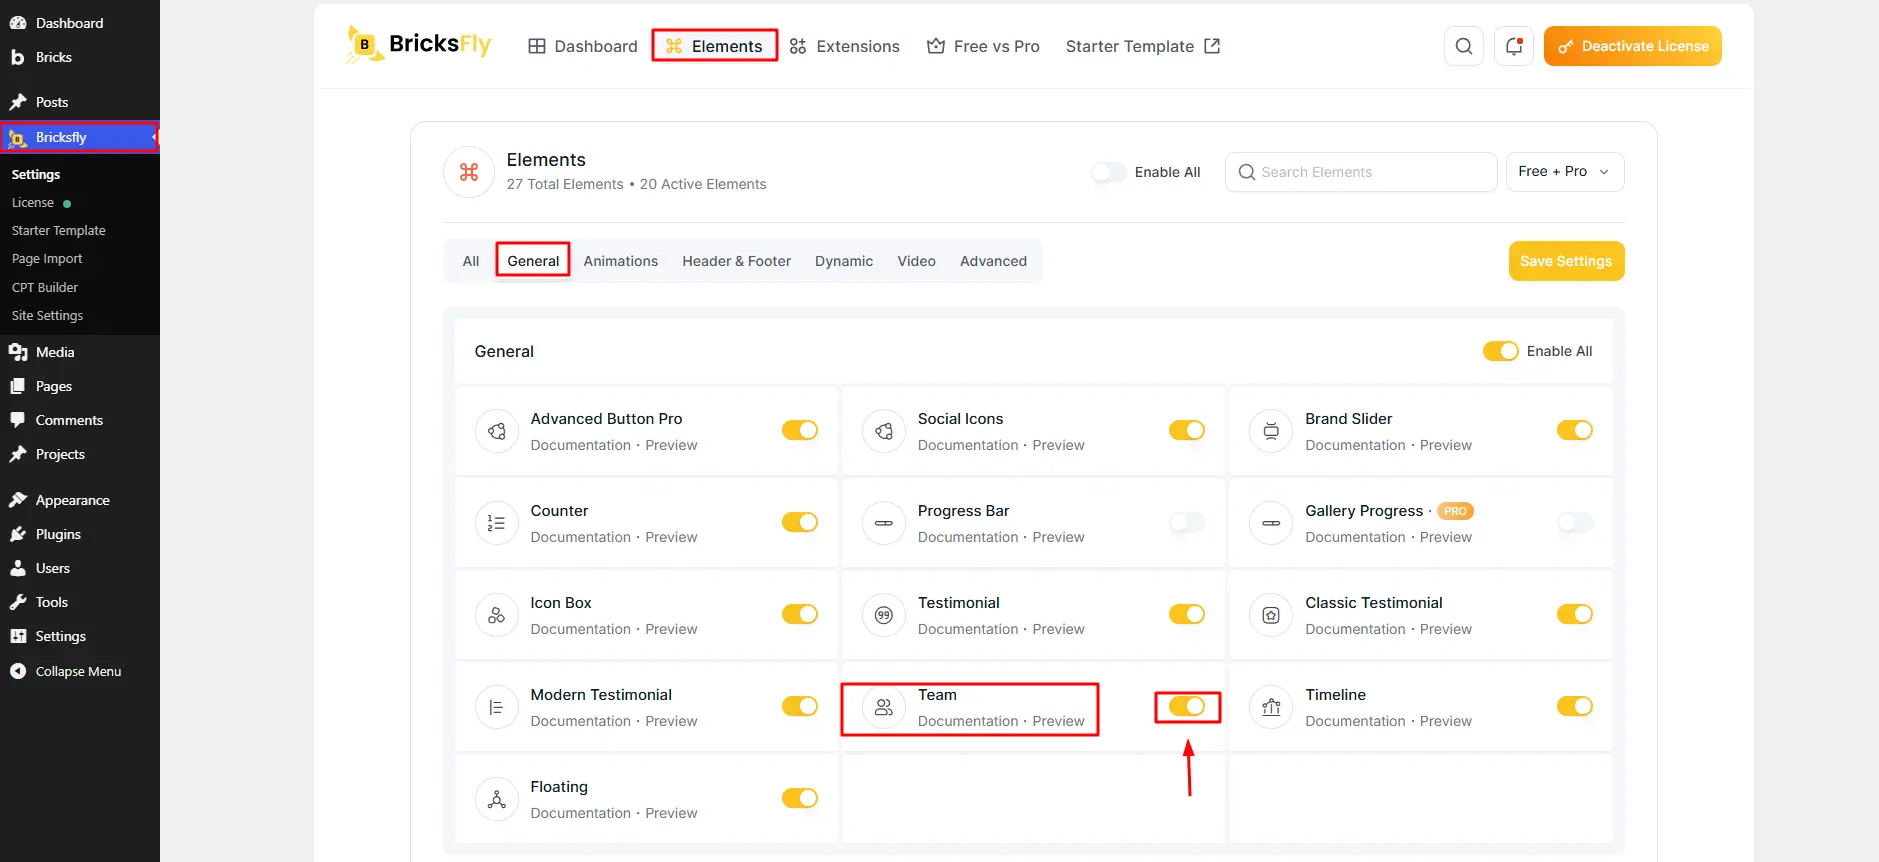Toggle Enable All in General section
Viewport: 1879px width, 862px height.
(x=1500, y=351)
